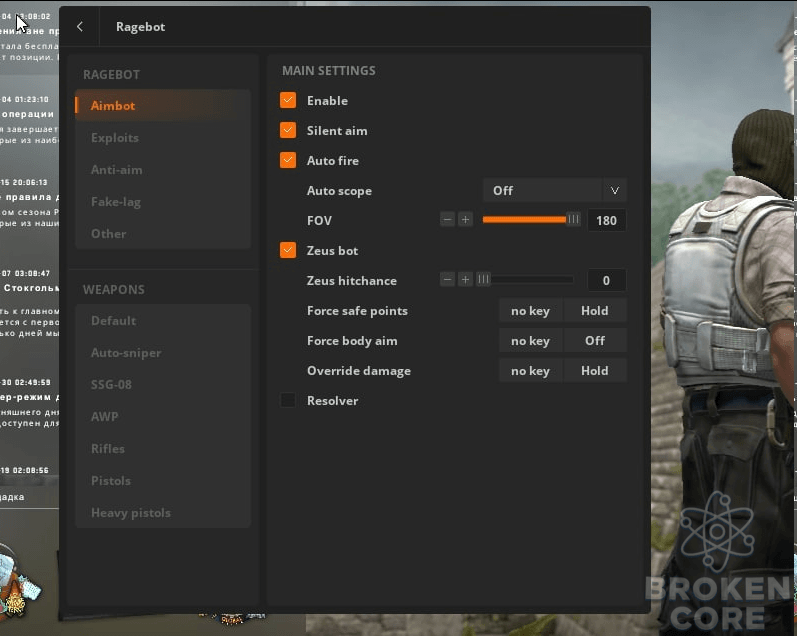Open Pistols weapon settings
The height and width of the screenshot is (636, 797).
[x=163, y=480]
